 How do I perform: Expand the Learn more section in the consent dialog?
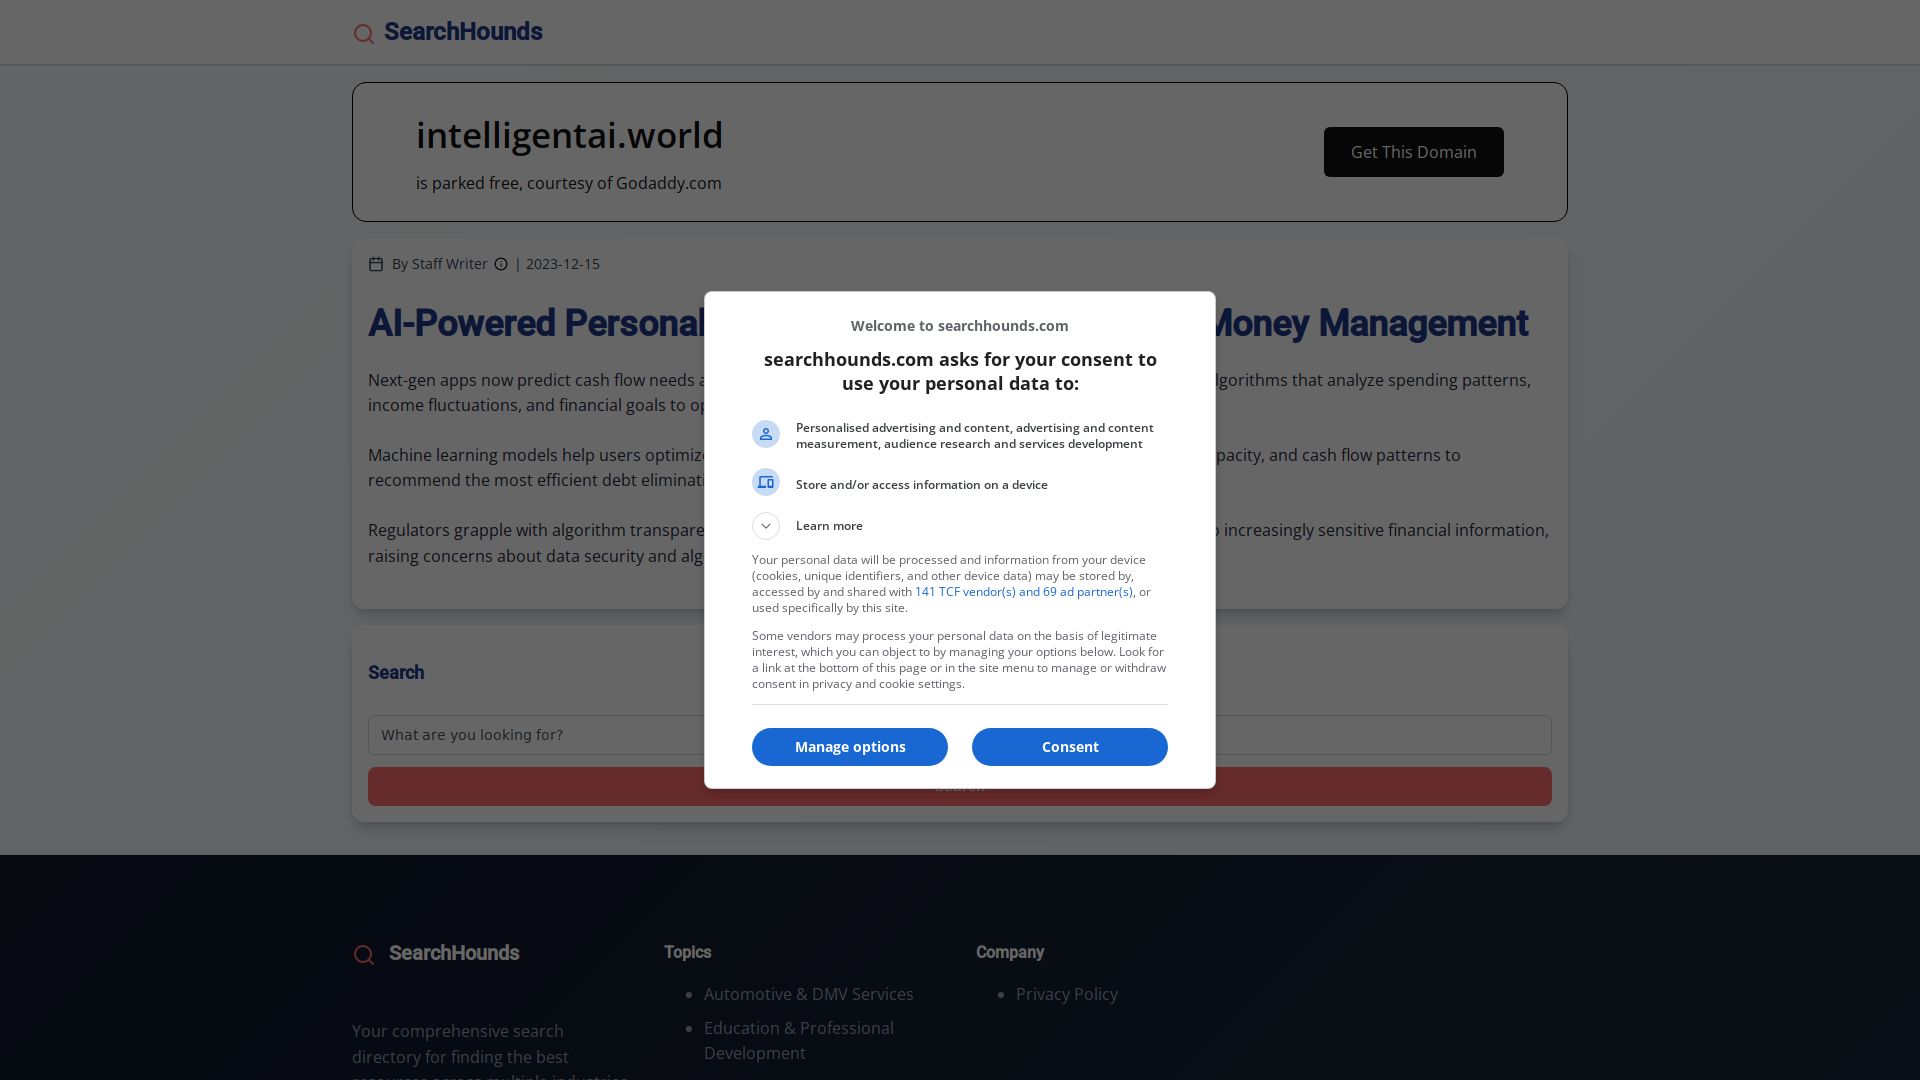click(828, 525)
